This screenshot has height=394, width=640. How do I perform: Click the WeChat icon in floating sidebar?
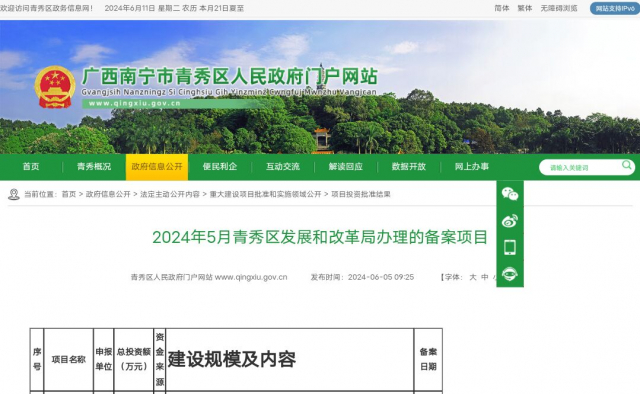pos(510,194)
